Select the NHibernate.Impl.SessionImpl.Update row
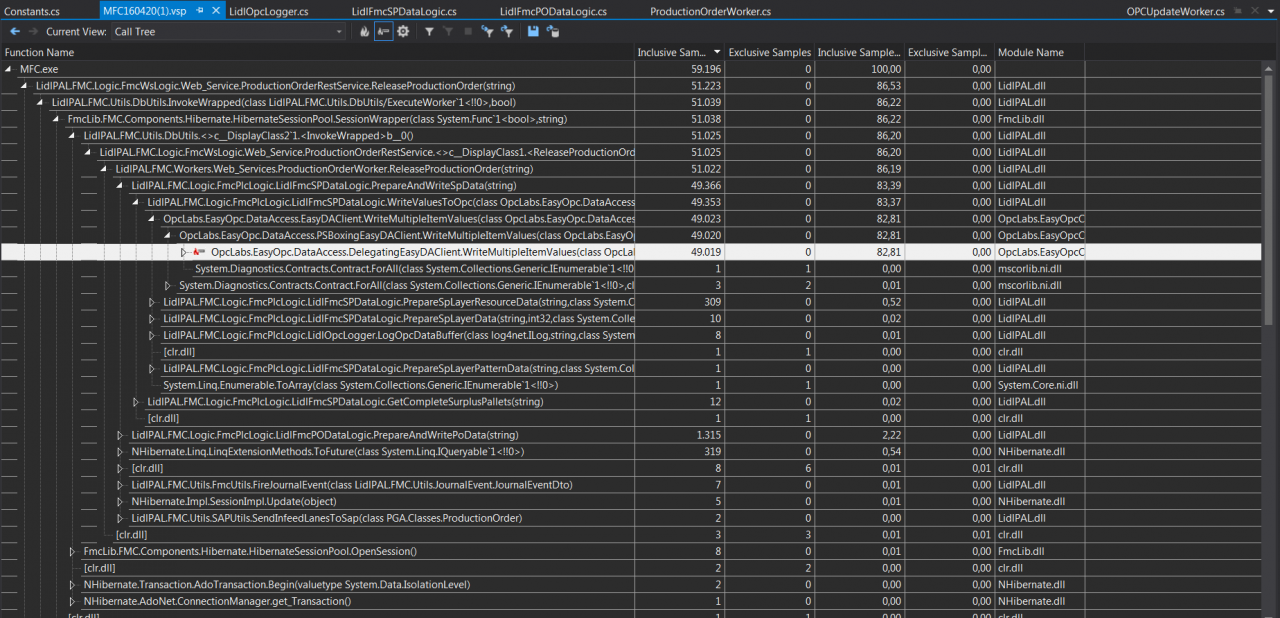This screenshot has width=1280, height=618. point(233,502)
